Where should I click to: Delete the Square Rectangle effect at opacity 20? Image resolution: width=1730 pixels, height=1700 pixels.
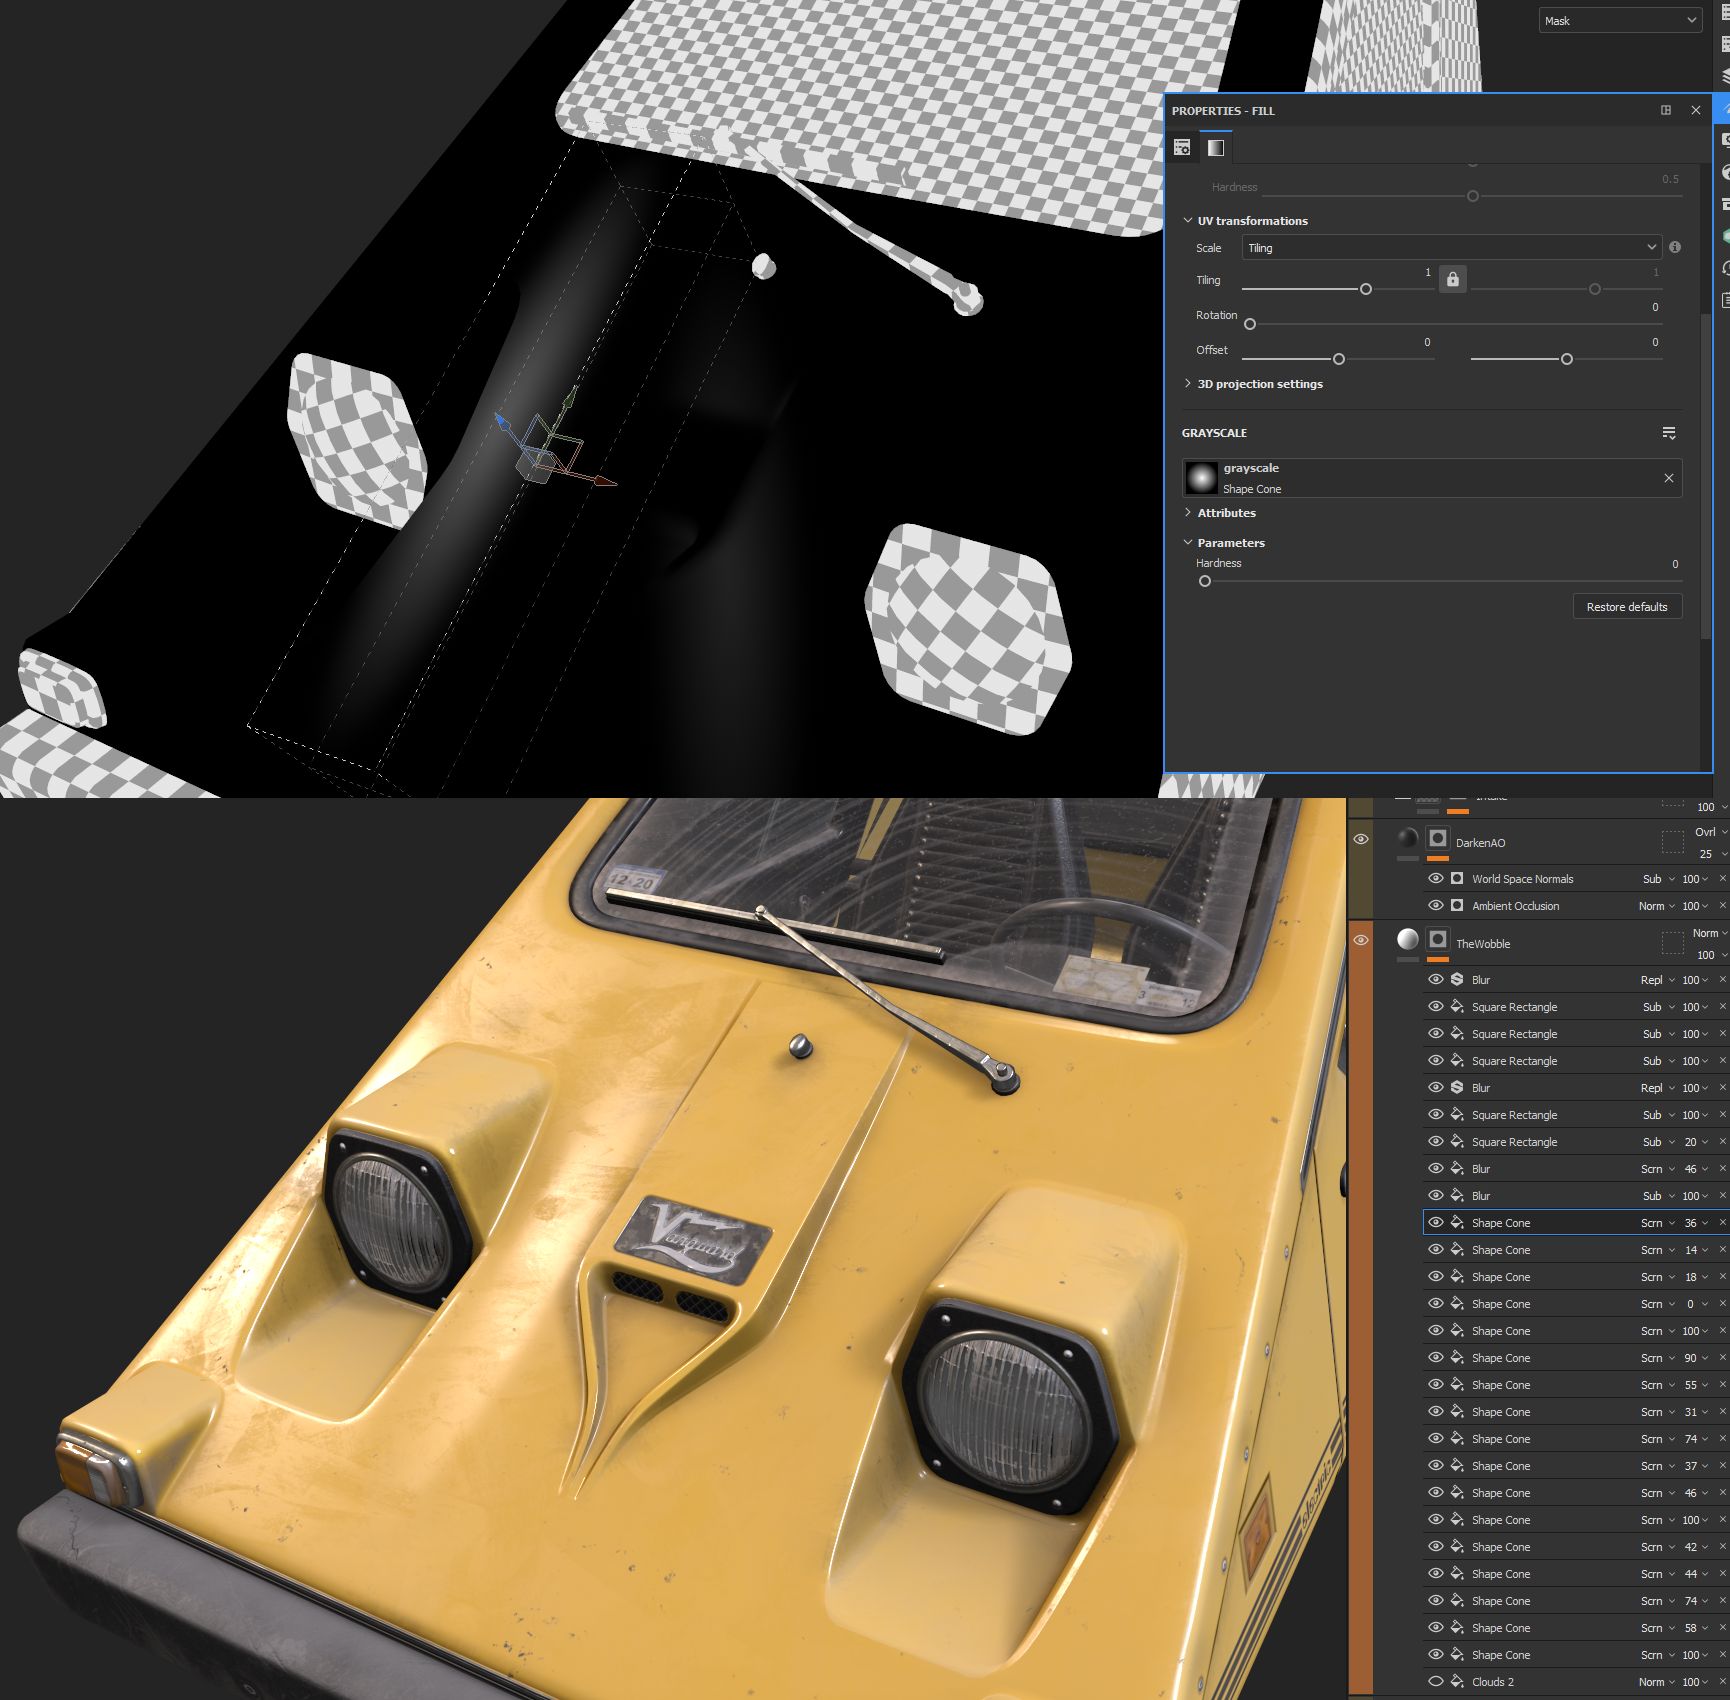point(1722,1142)
